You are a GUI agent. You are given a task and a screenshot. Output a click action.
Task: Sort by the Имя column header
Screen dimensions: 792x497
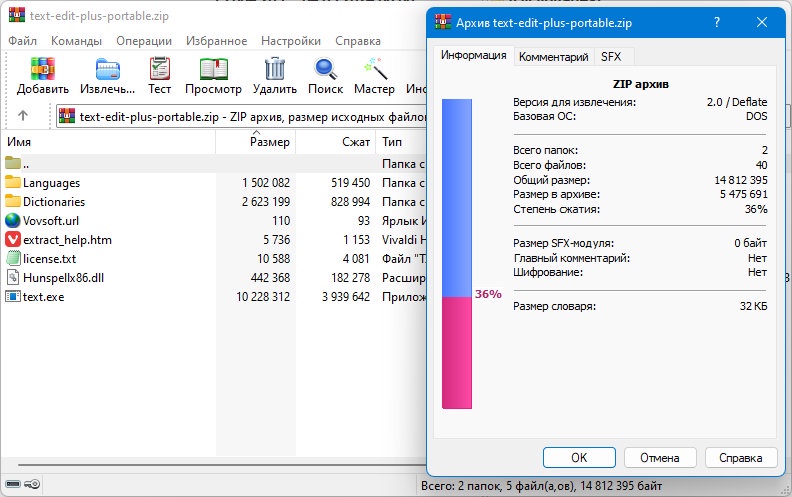[x=108, y=142]
